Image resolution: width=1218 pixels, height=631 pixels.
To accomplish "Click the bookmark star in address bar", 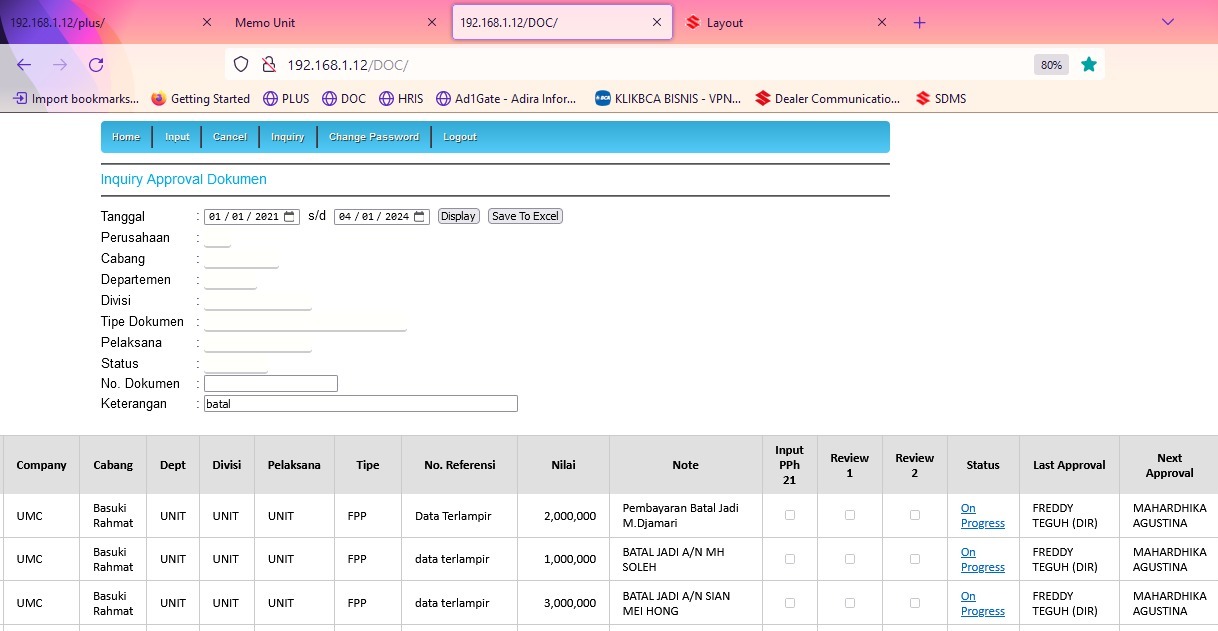I will (x=1089, y=65).
